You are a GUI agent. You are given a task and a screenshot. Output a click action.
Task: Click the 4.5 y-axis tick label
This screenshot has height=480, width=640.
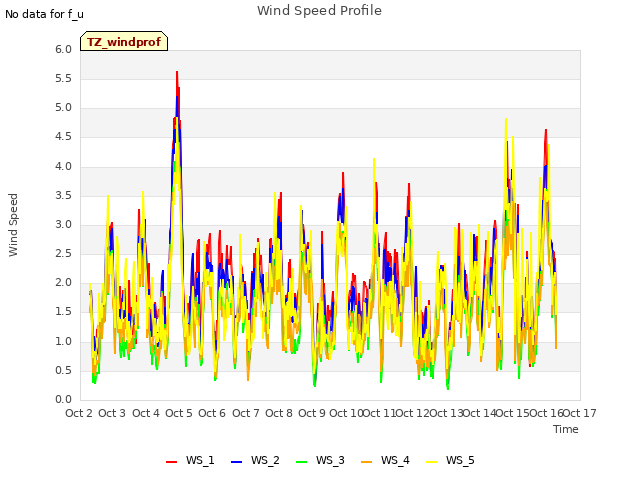click(x=64, y=137)
